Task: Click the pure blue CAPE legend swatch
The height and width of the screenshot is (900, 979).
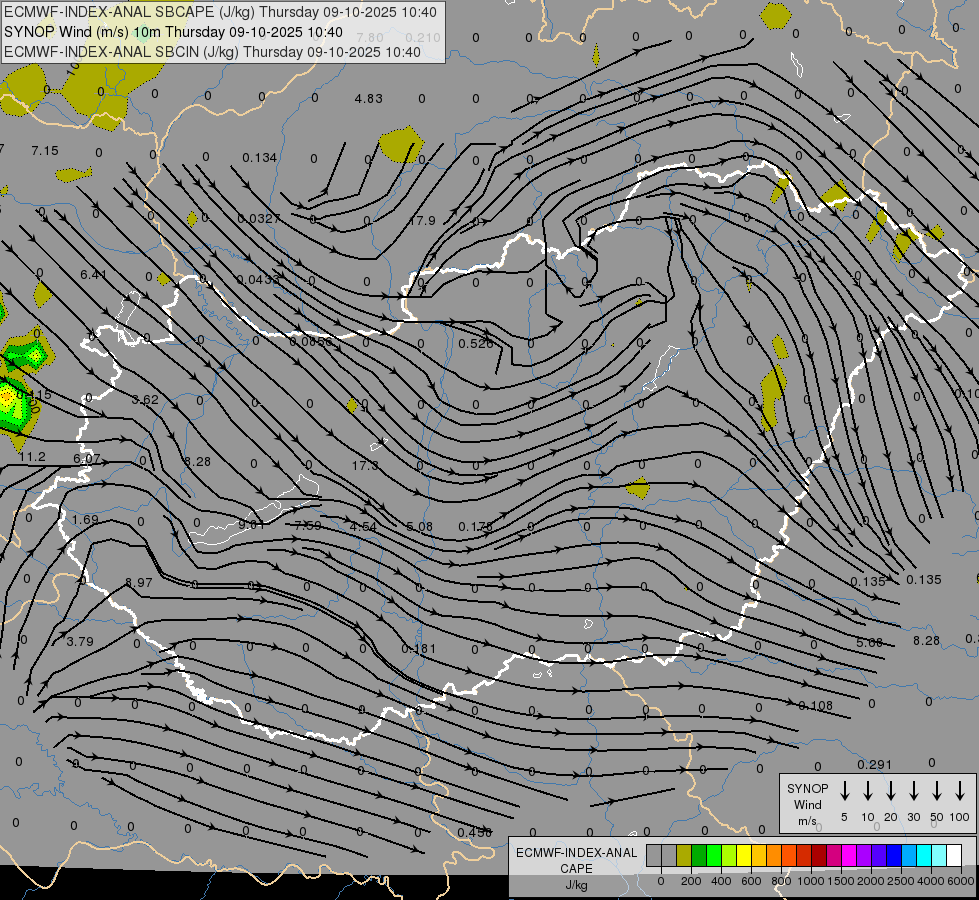Action: point(893,856)
